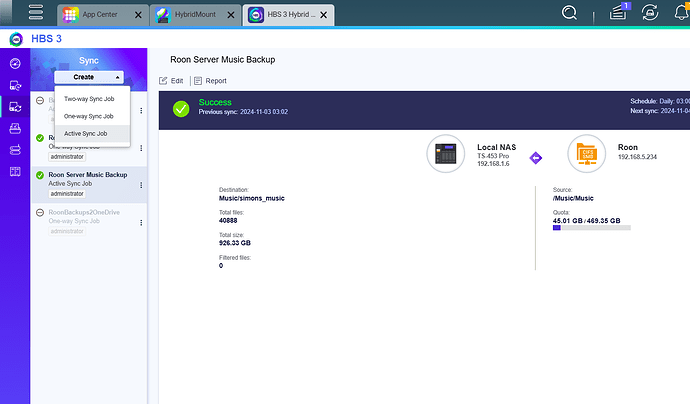
Task: Open the Sync sidebar icon
Action: pyautogui.click(x=15, y=107)
